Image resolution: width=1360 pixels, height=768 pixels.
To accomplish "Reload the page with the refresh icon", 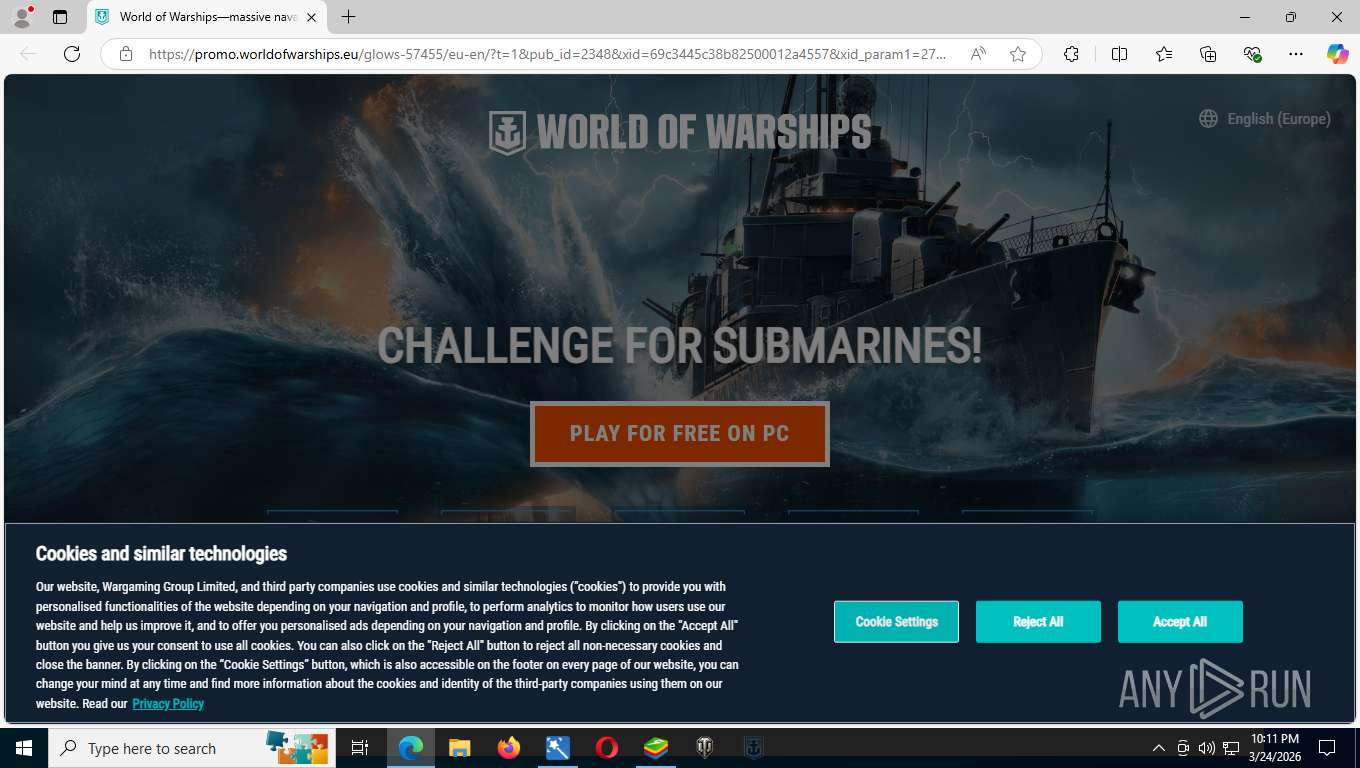I will click(x=72, y=54).
